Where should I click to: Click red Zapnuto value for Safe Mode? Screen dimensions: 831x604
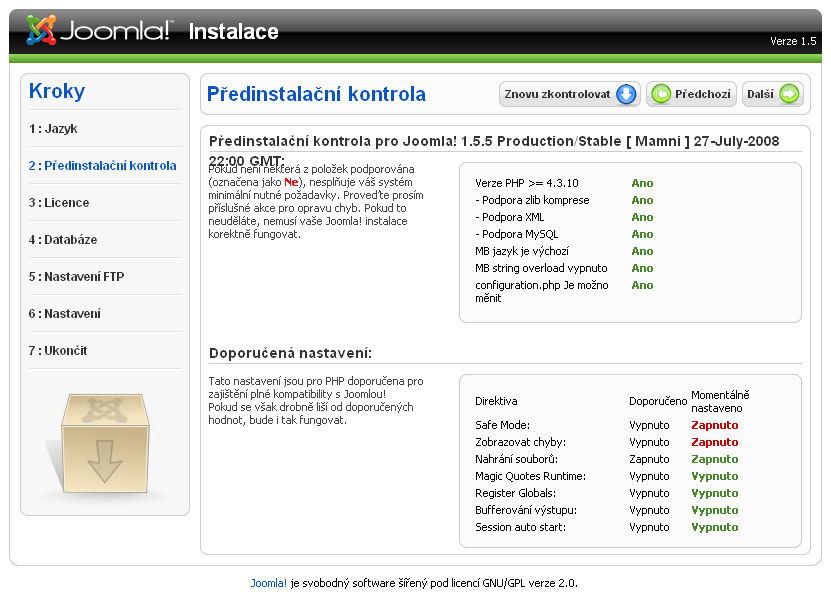click(714, 425)
